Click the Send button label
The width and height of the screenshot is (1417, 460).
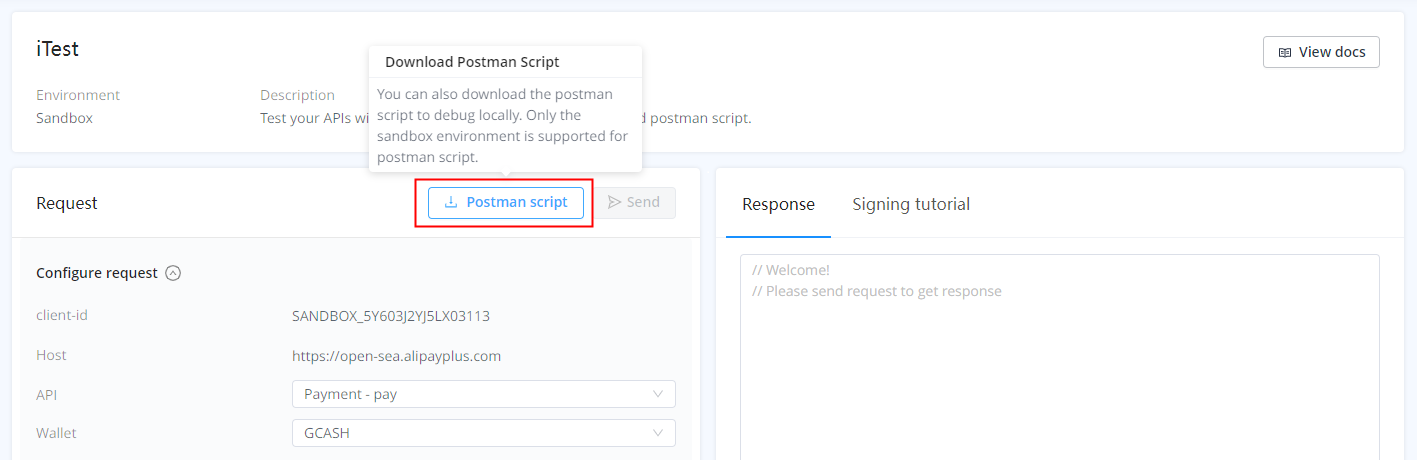tap(643, 202)
